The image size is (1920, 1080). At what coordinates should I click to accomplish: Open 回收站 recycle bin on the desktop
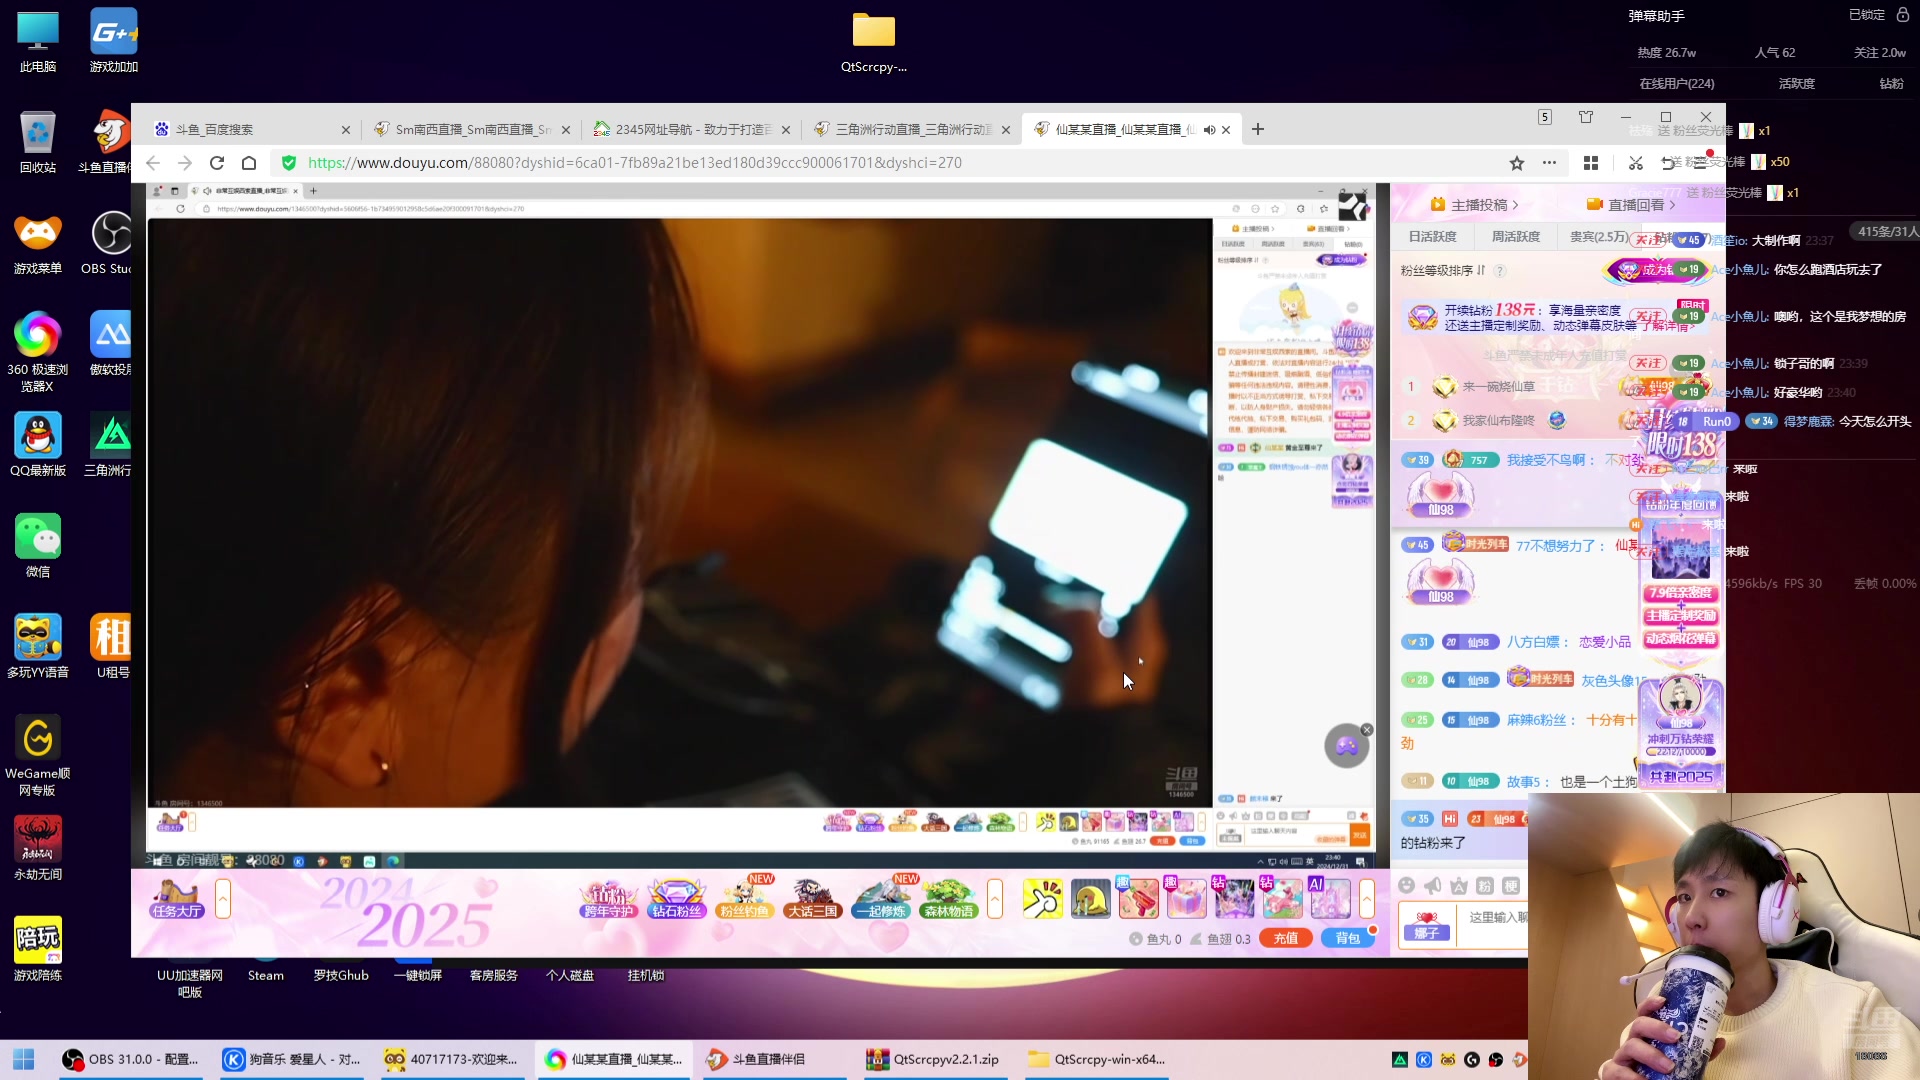click(x=38, y=141)
